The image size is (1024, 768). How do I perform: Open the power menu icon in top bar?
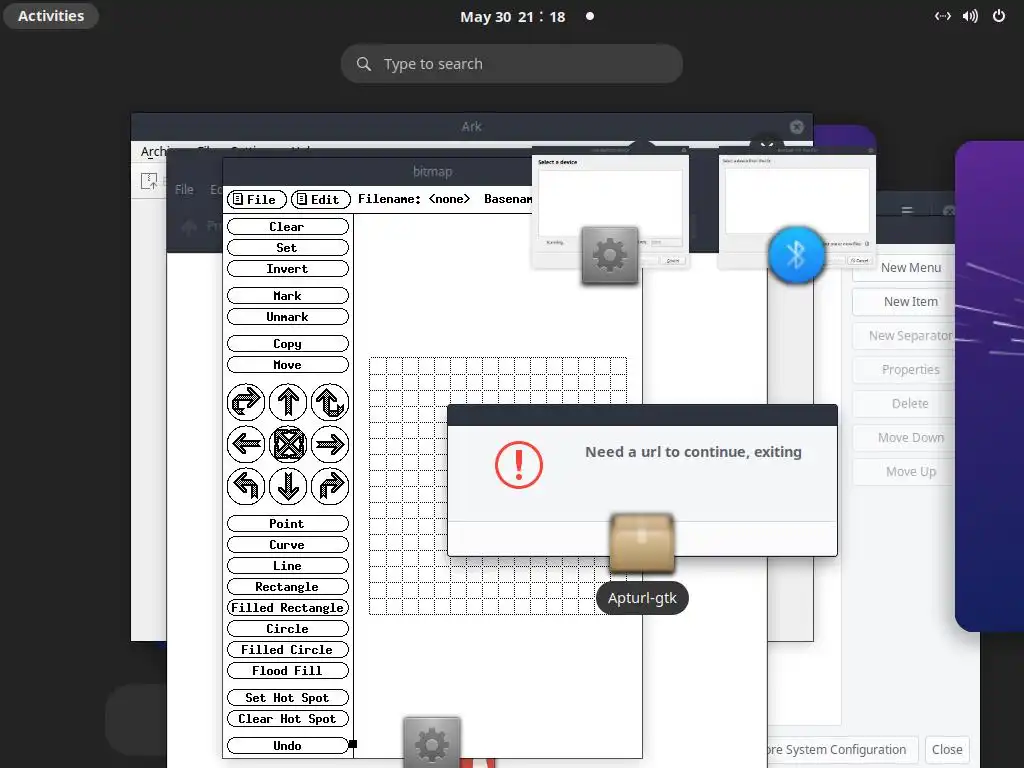tap(999, 16)
